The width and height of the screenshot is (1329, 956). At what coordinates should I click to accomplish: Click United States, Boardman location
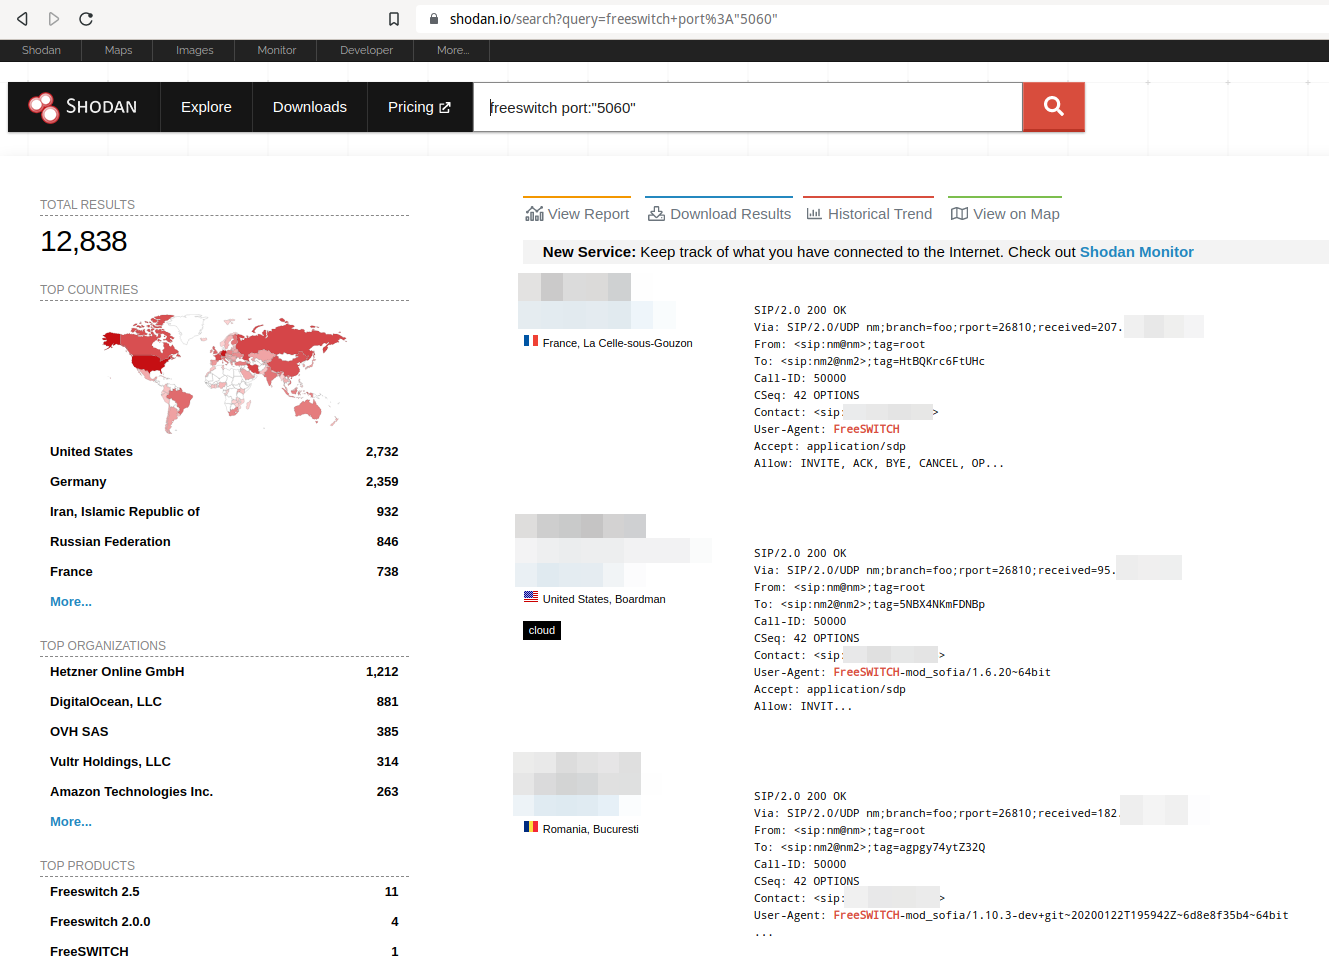click(x=604, y=599)
